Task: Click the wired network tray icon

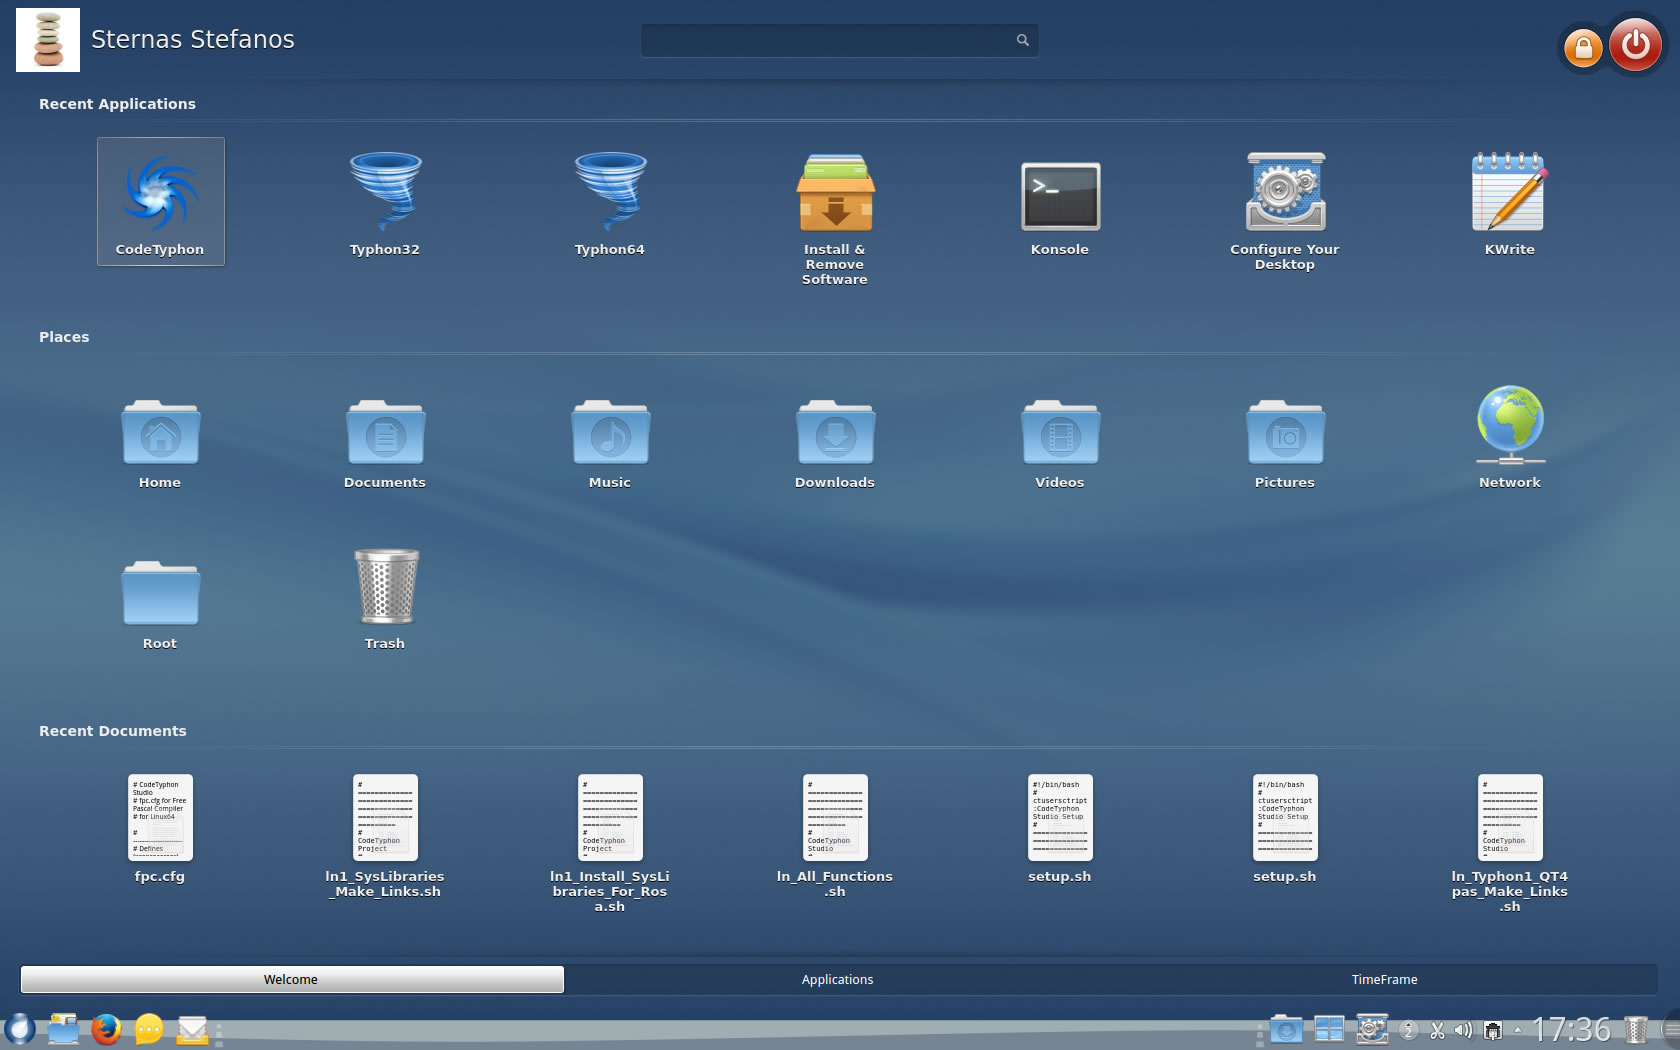Action: (1493, 1030)
